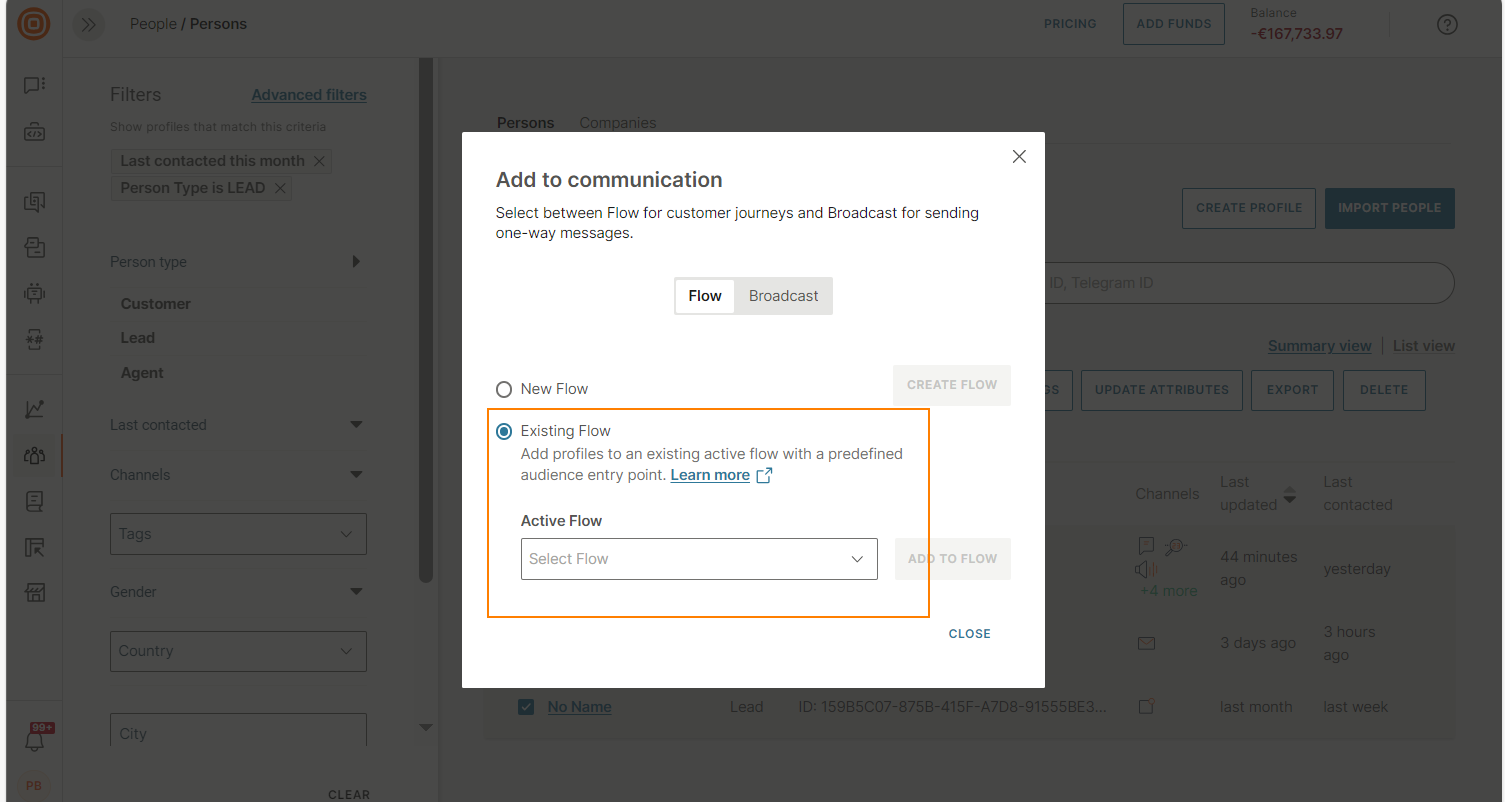Viewport: 1505px width, 802px height.
Task: Expand the sidebar with double-chevron icon
Action: point(89,25)
